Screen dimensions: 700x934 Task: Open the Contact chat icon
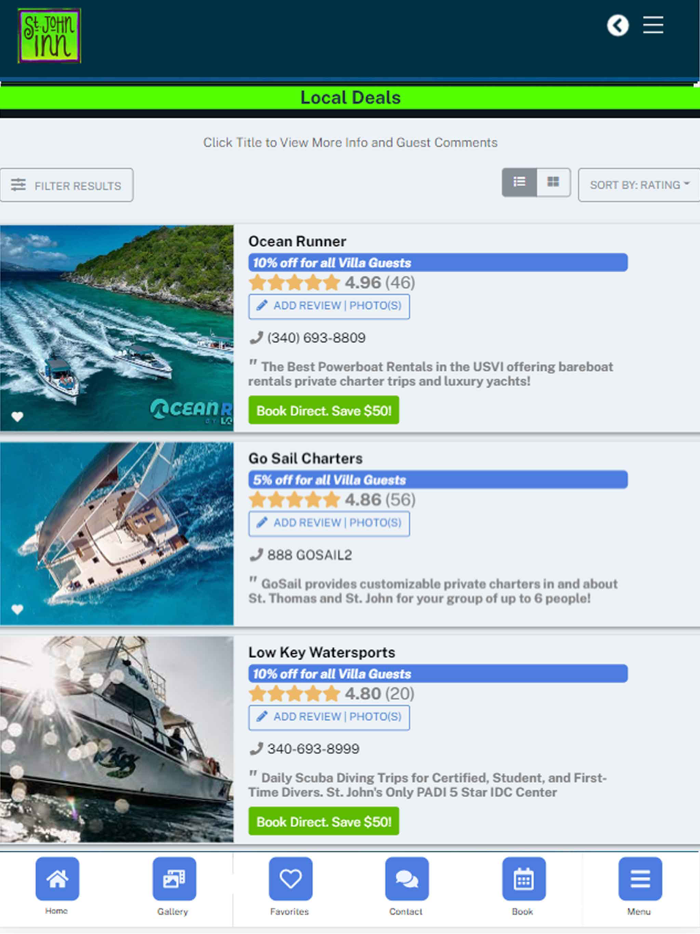[x=407, y=879]
